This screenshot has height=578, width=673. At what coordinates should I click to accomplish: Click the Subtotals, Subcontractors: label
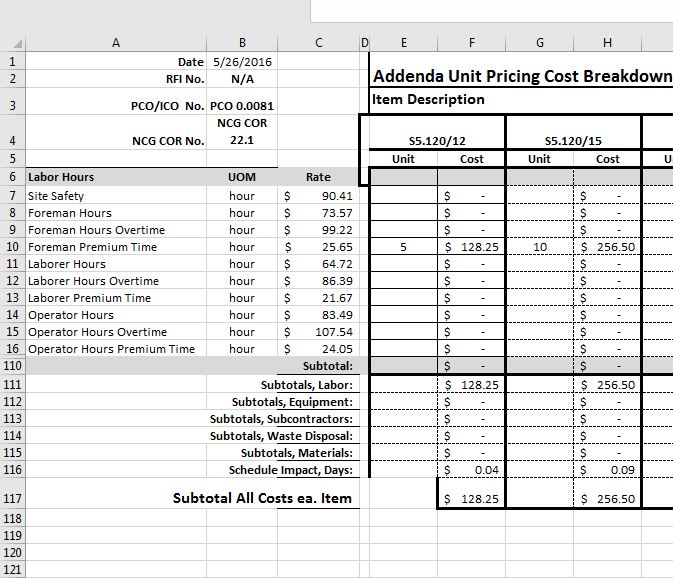(x=281, y=419)
